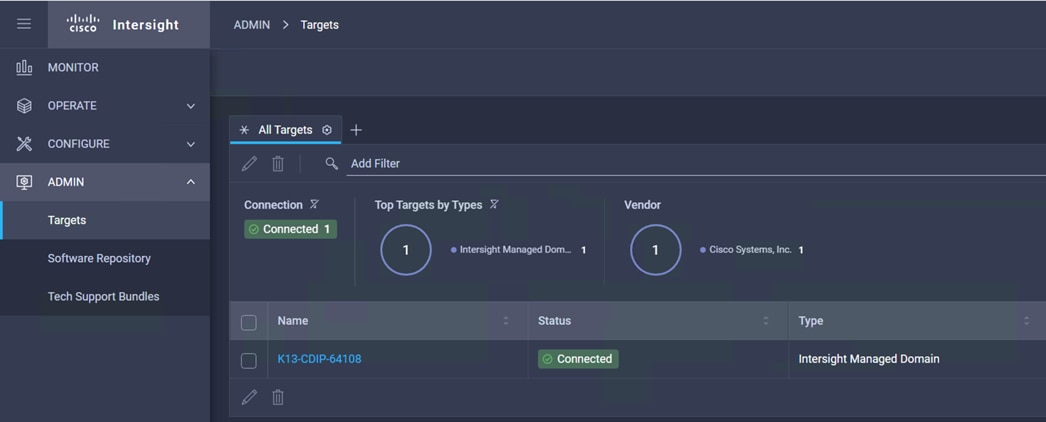
Task: Click the Cisco Intersight logo
Action: 123,25
